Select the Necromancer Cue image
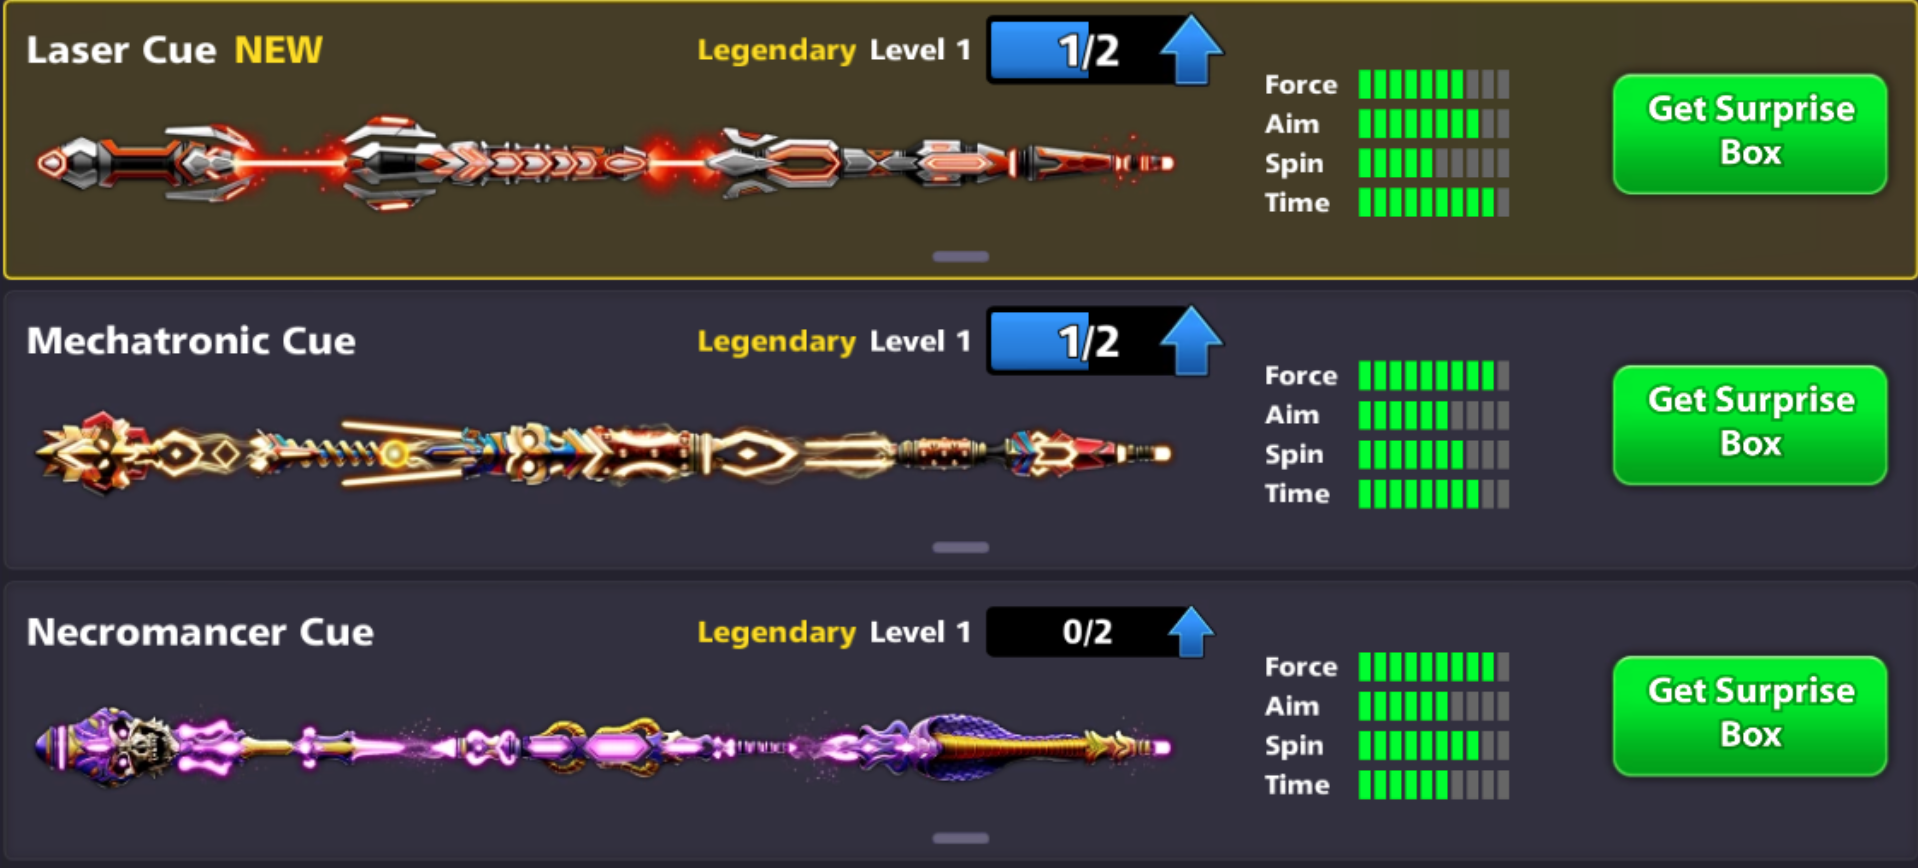The height and width of the screenshot is (868, 1918). 605,747
